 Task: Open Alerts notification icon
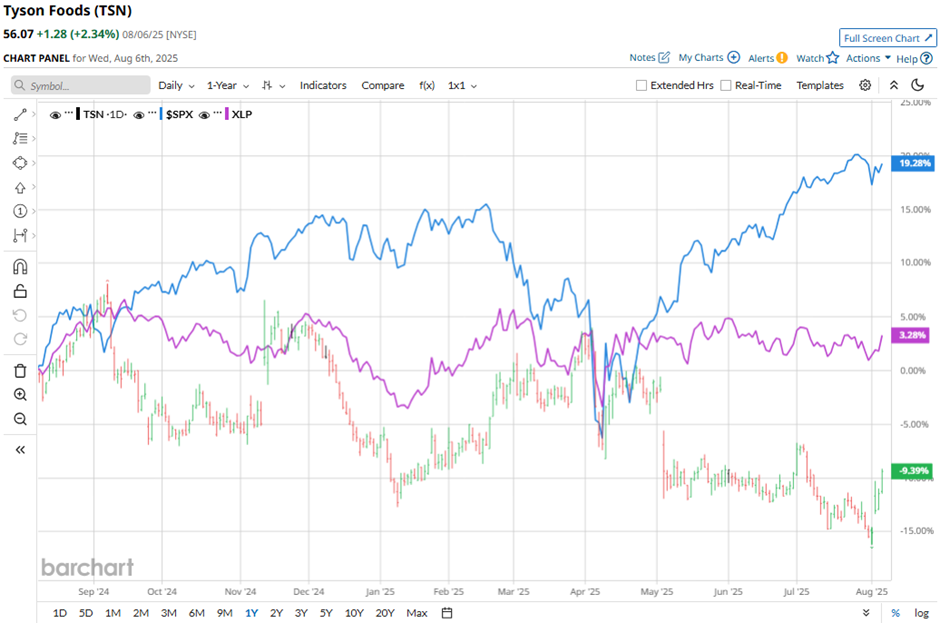click(782, 58)
